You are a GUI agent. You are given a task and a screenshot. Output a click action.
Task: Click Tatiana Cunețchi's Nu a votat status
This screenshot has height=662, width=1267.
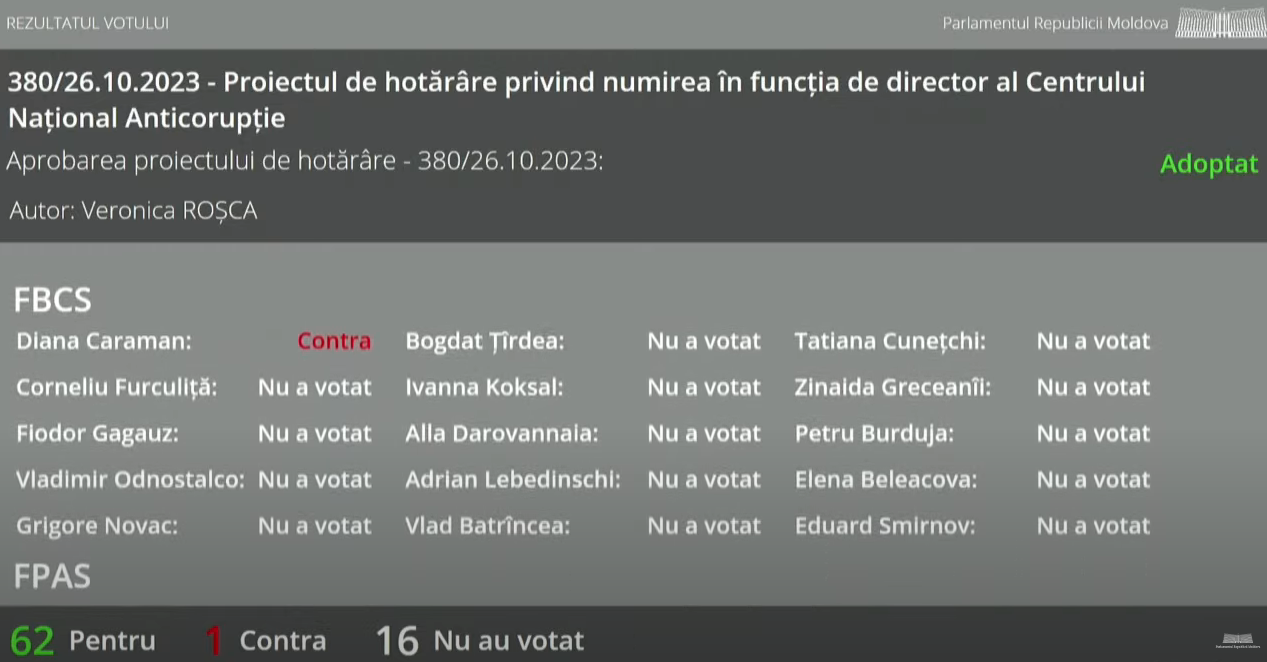click(x=1093, y=341)
